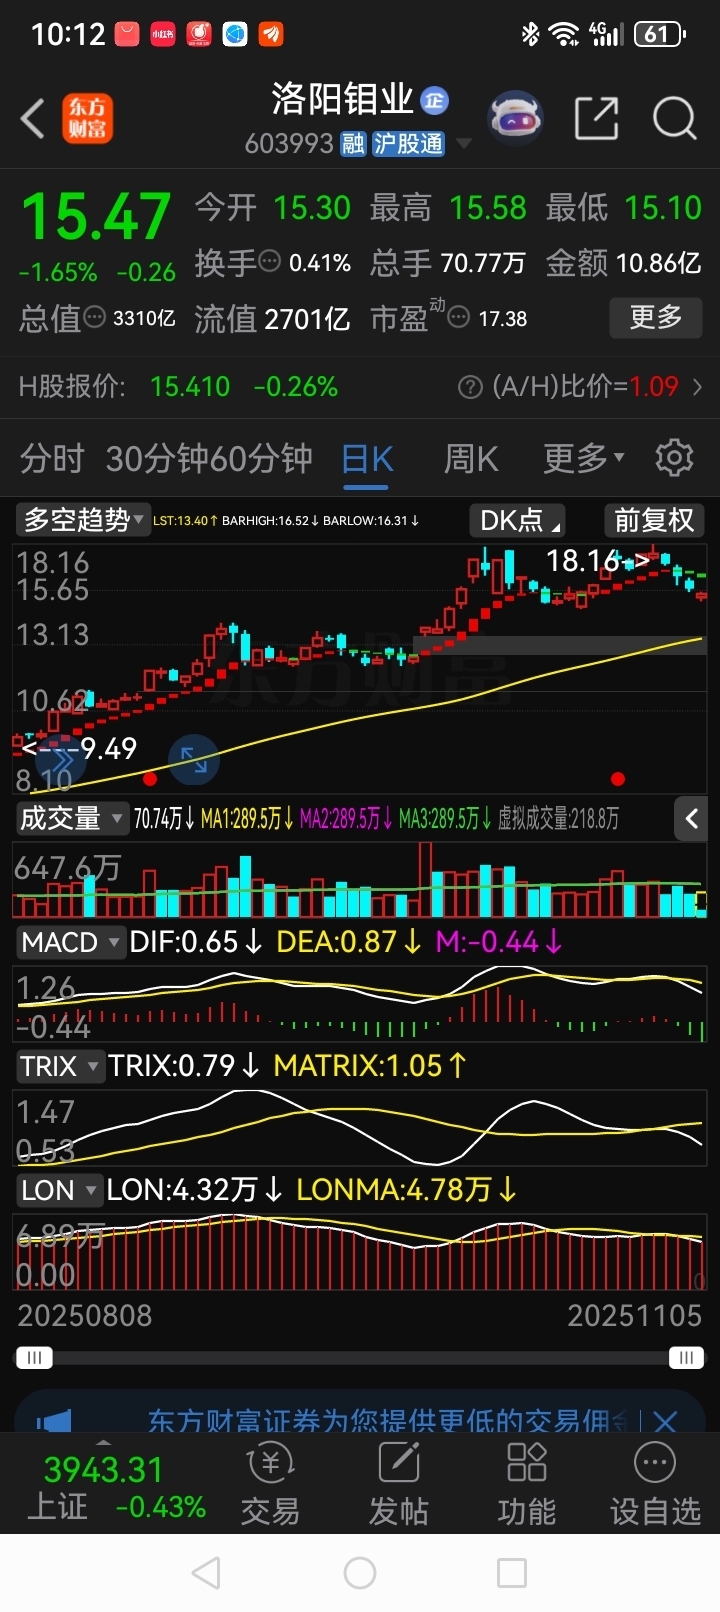Tap the right handle of date range slider

(x=686, y=1357)
